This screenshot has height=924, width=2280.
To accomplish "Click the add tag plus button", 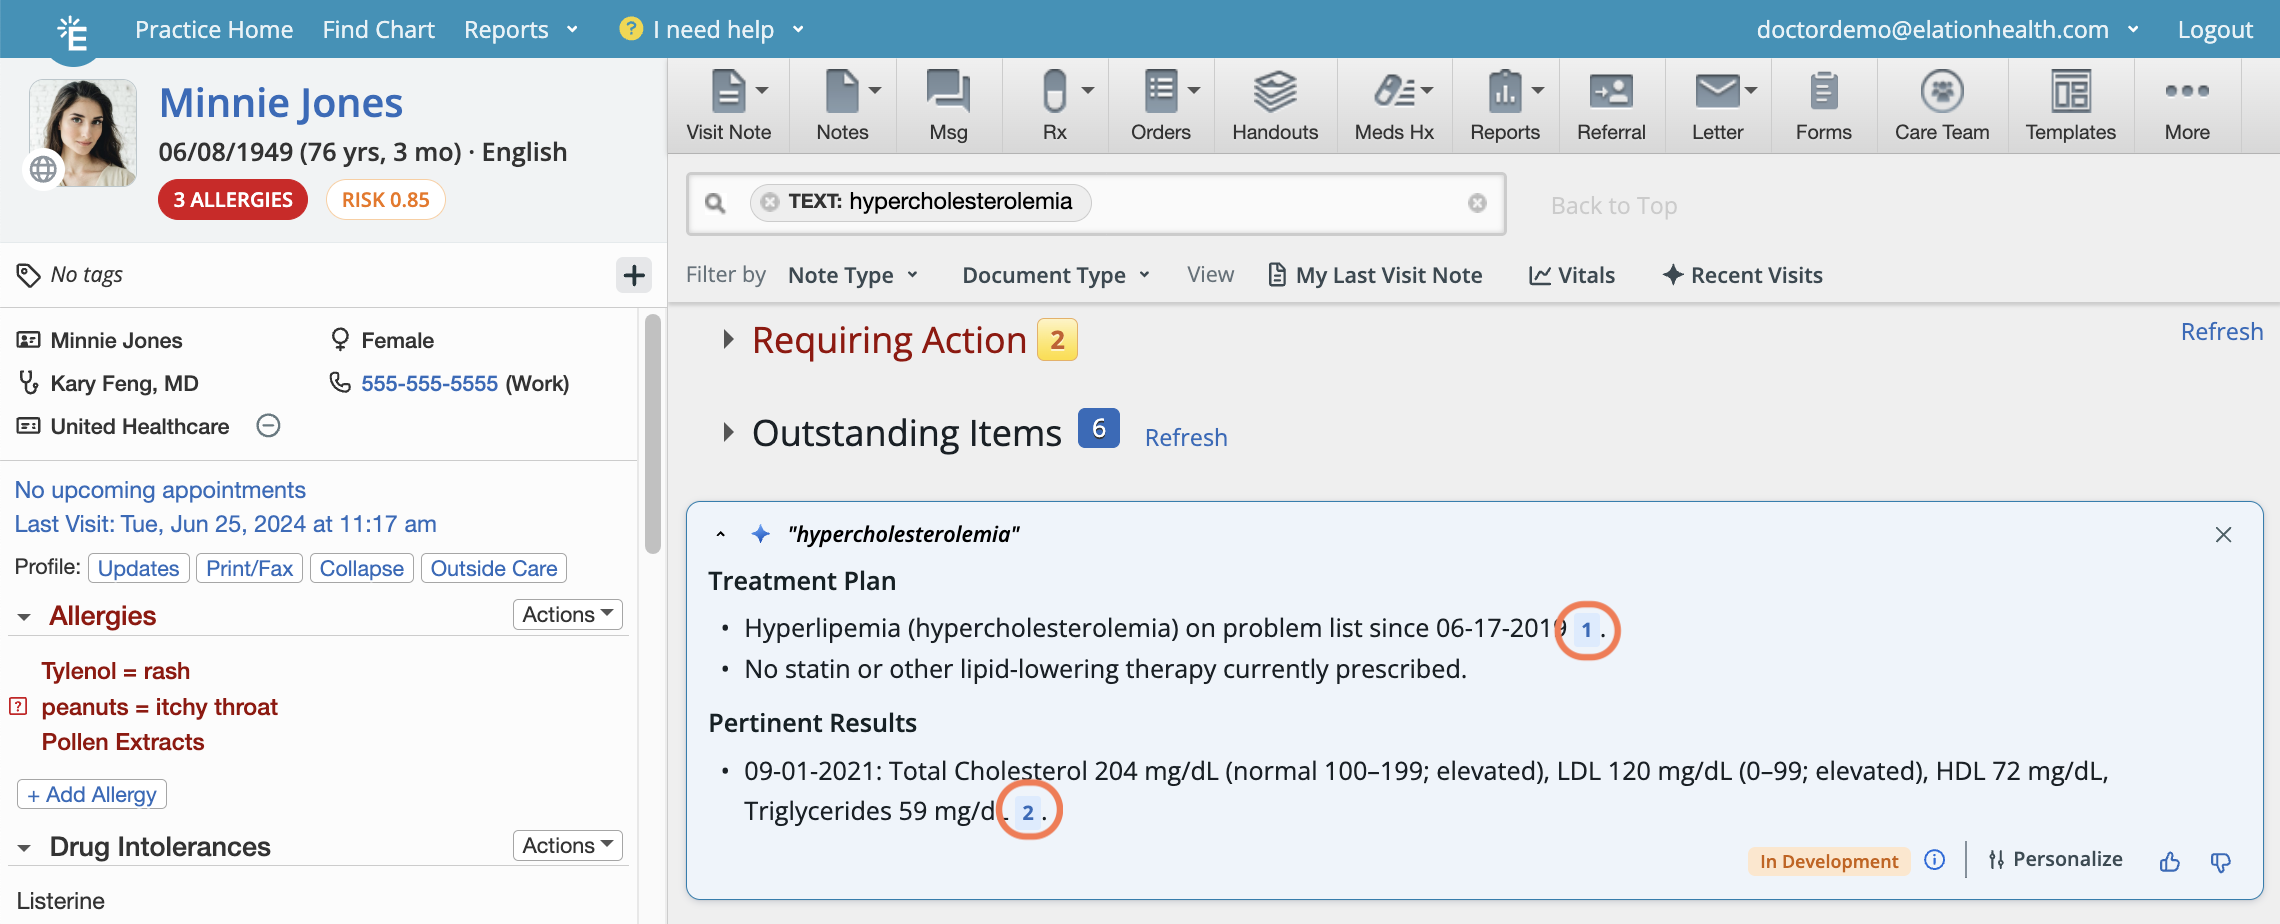I will tap(633, 275).
